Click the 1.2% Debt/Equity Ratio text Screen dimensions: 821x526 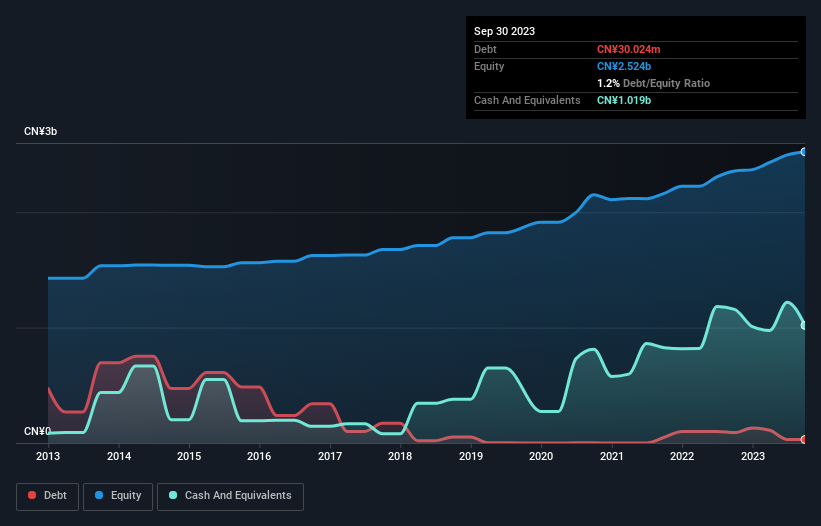click(x=653, y=83)
